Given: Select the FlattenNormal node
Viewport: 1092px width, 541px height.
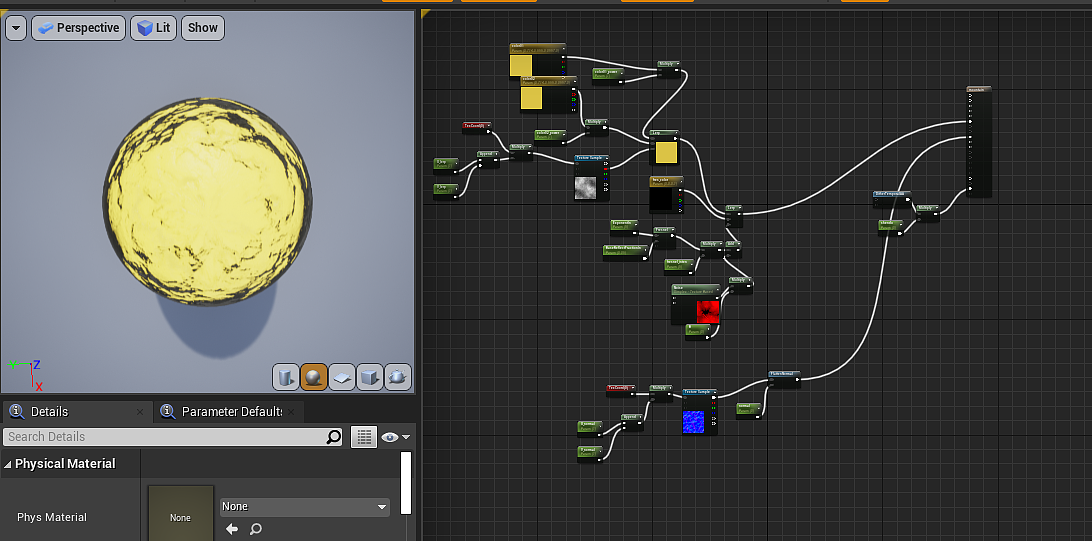Looking at the screenshot, I should tap(784, 379).
